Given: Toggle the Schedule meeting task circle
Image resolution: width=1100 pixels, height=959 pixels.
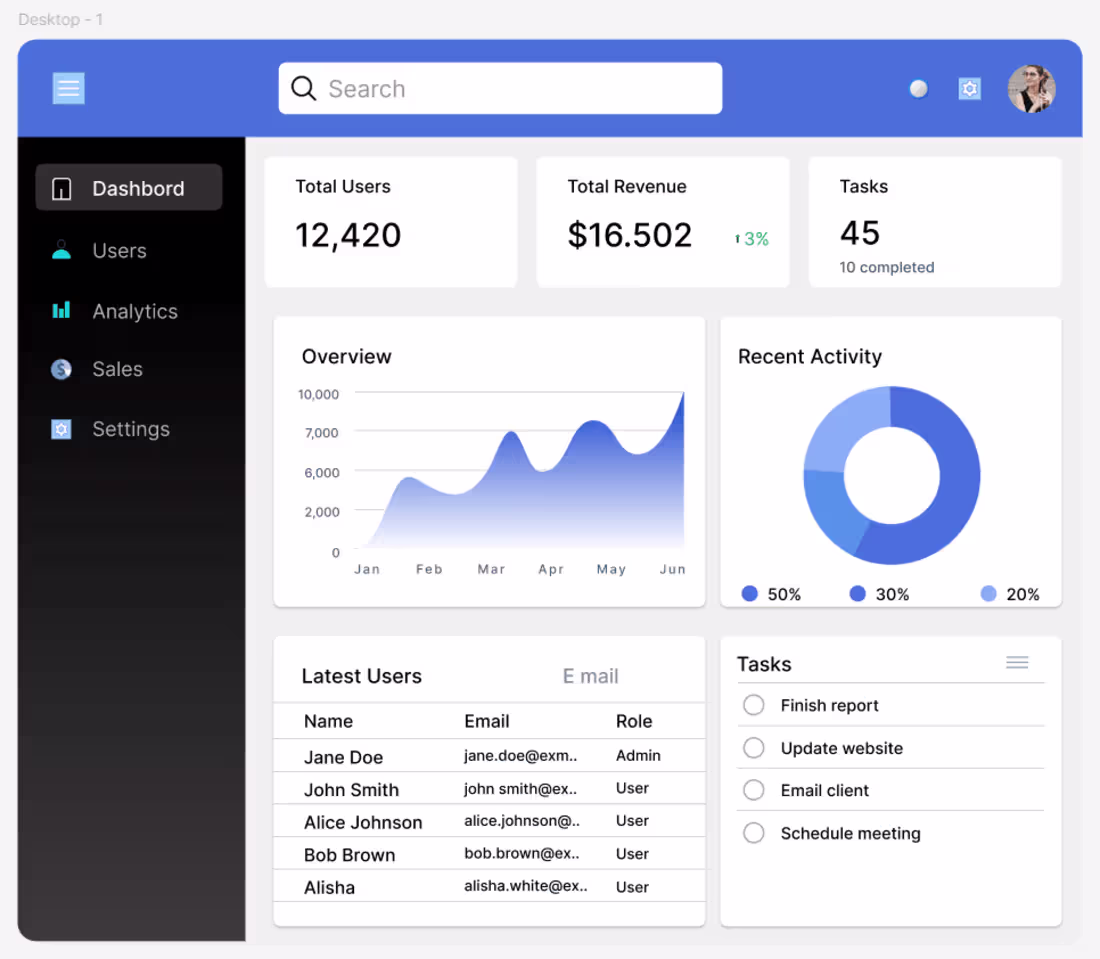Looking at the screenshot, I should (x=753, y=833).
